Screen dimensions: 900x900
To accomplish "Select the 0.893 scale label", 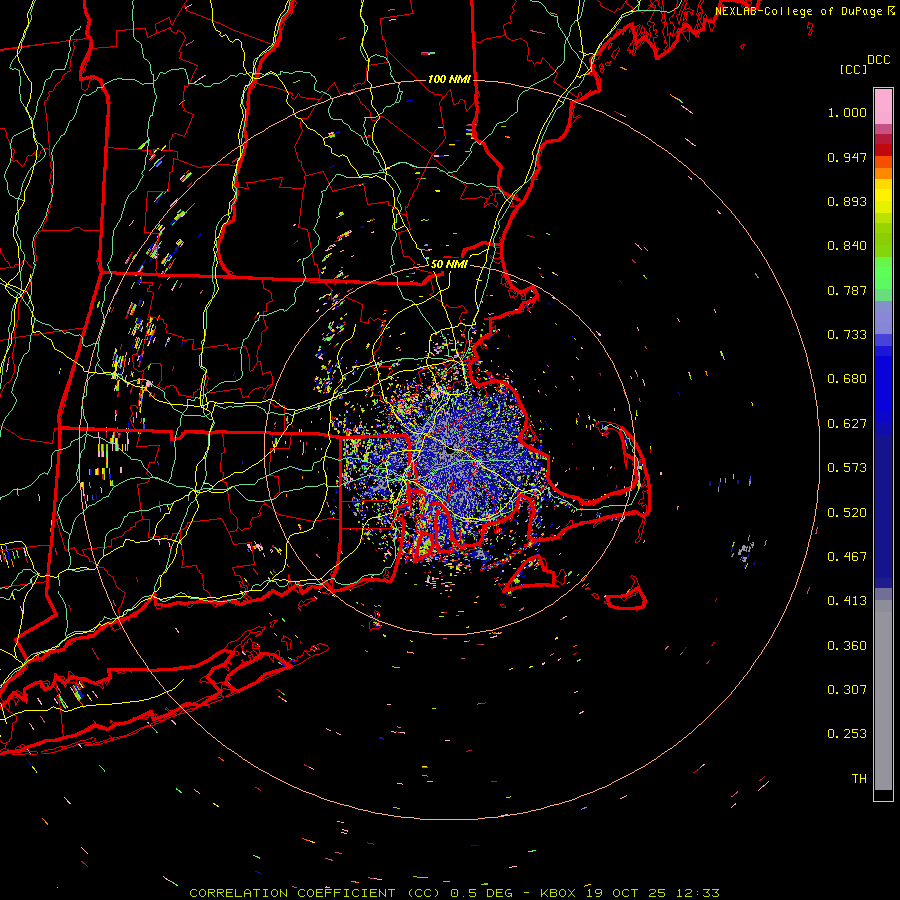I will coord(847,201).
